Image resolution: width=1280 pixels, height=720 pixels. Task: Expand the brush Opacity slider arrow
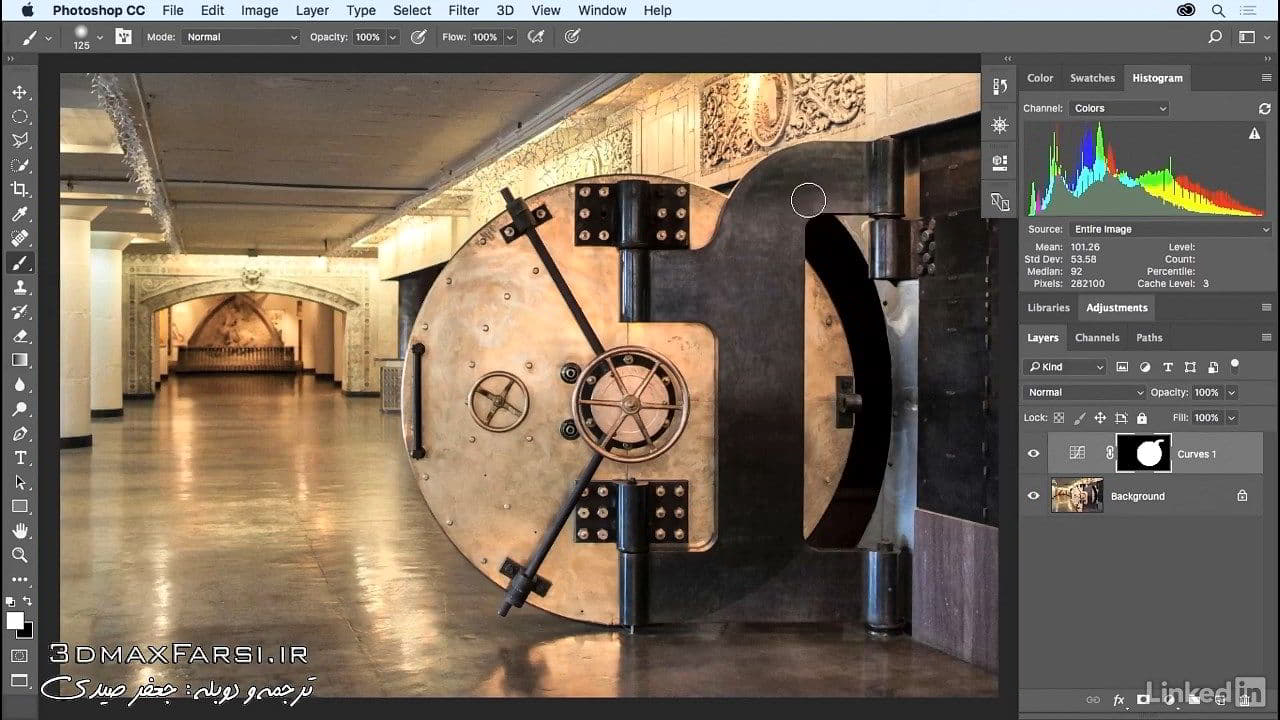[x=393, y=37]
